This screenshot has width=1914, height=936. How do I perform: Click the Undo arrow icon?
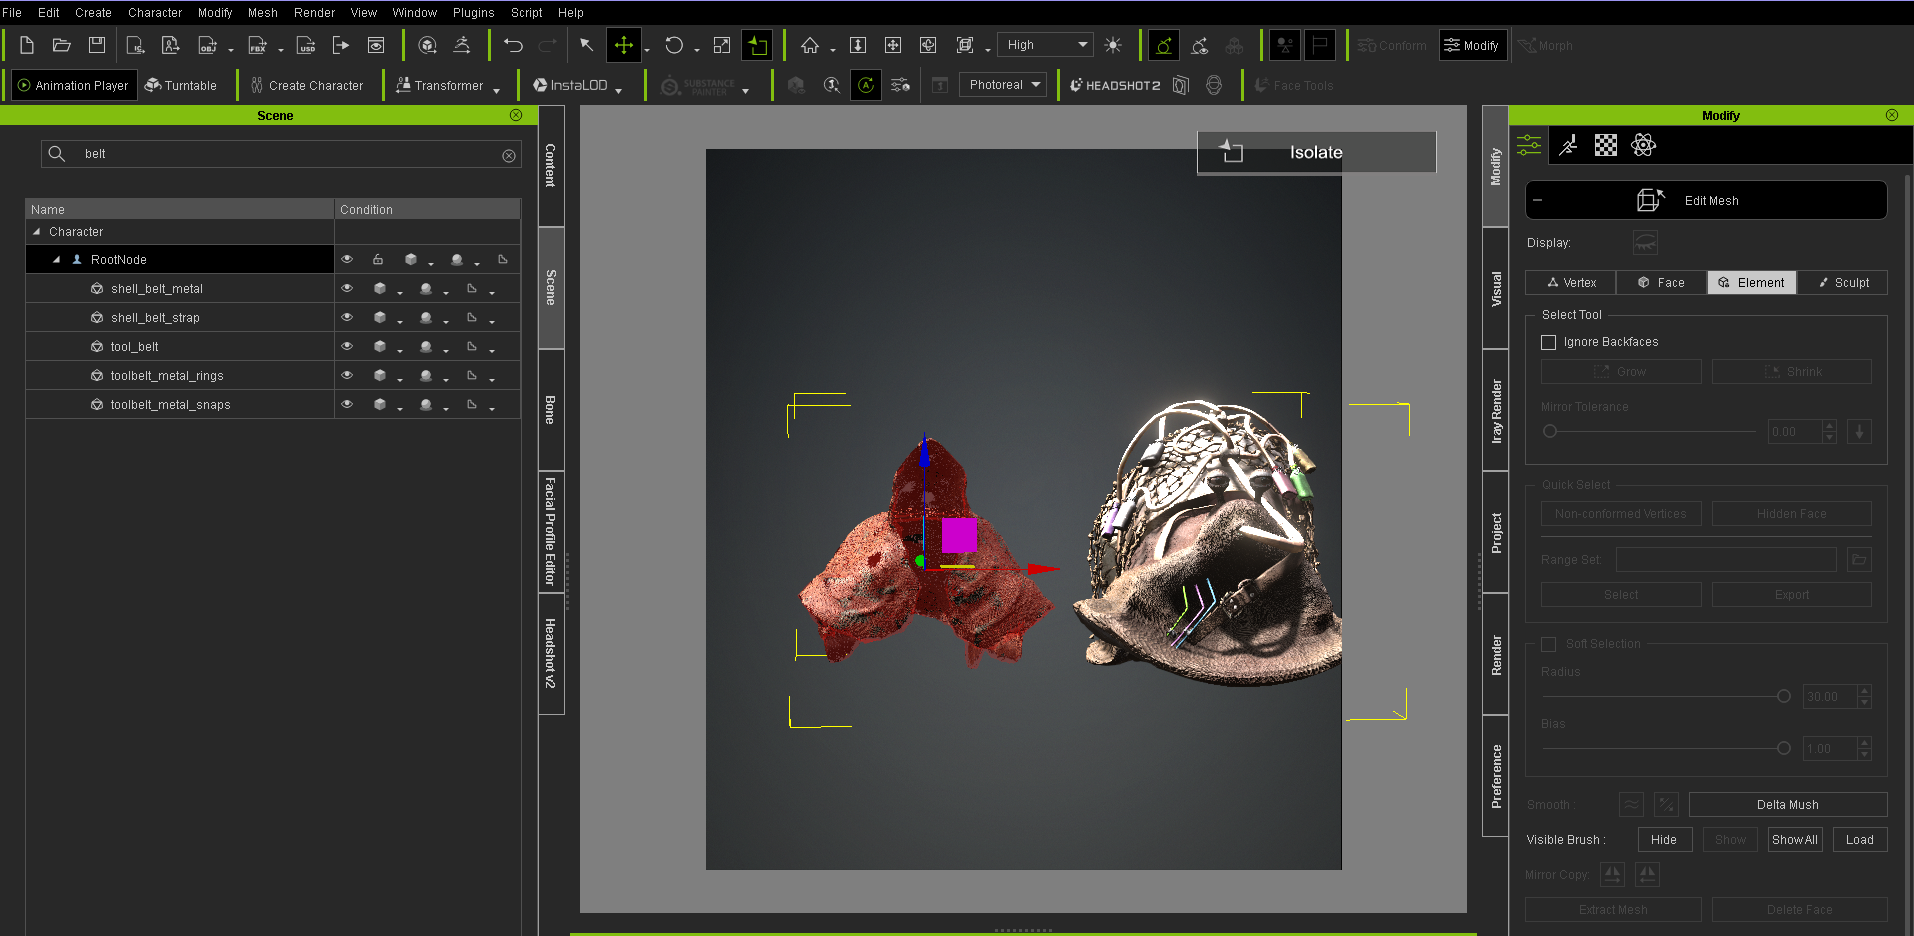coord(513,45)
